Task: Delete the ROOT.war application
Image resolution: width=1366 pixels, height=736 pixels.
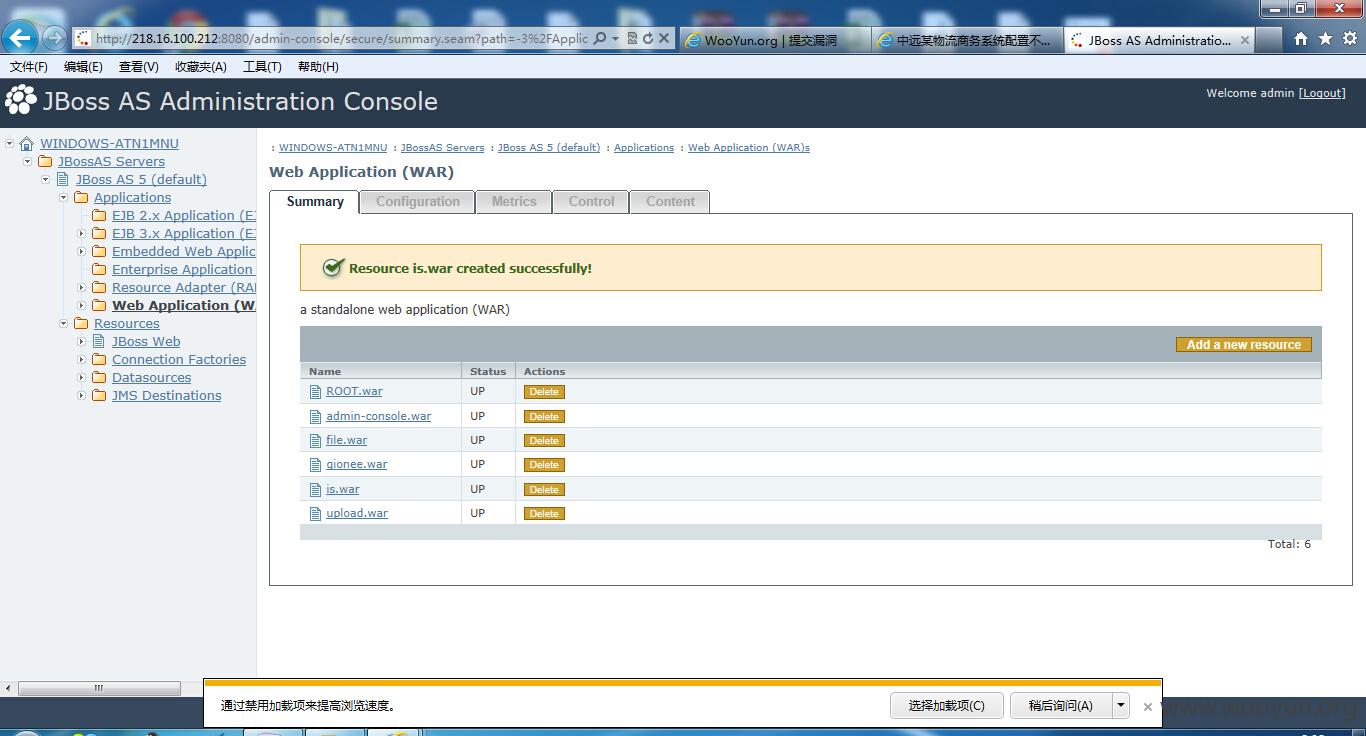Action: click(x=544, y=392)
